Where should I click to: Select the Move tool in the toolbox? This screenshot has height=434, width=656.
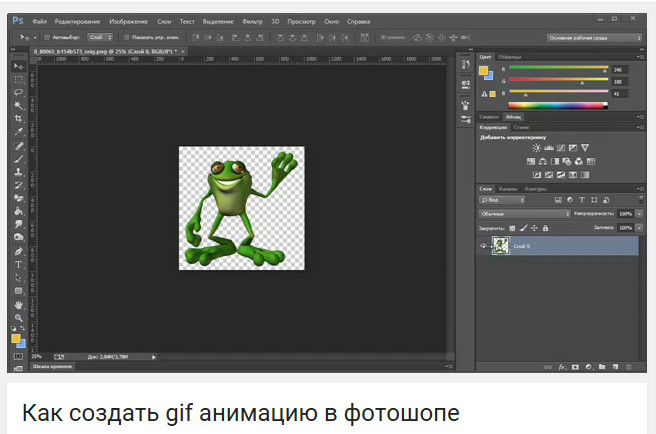pos(18,67)
